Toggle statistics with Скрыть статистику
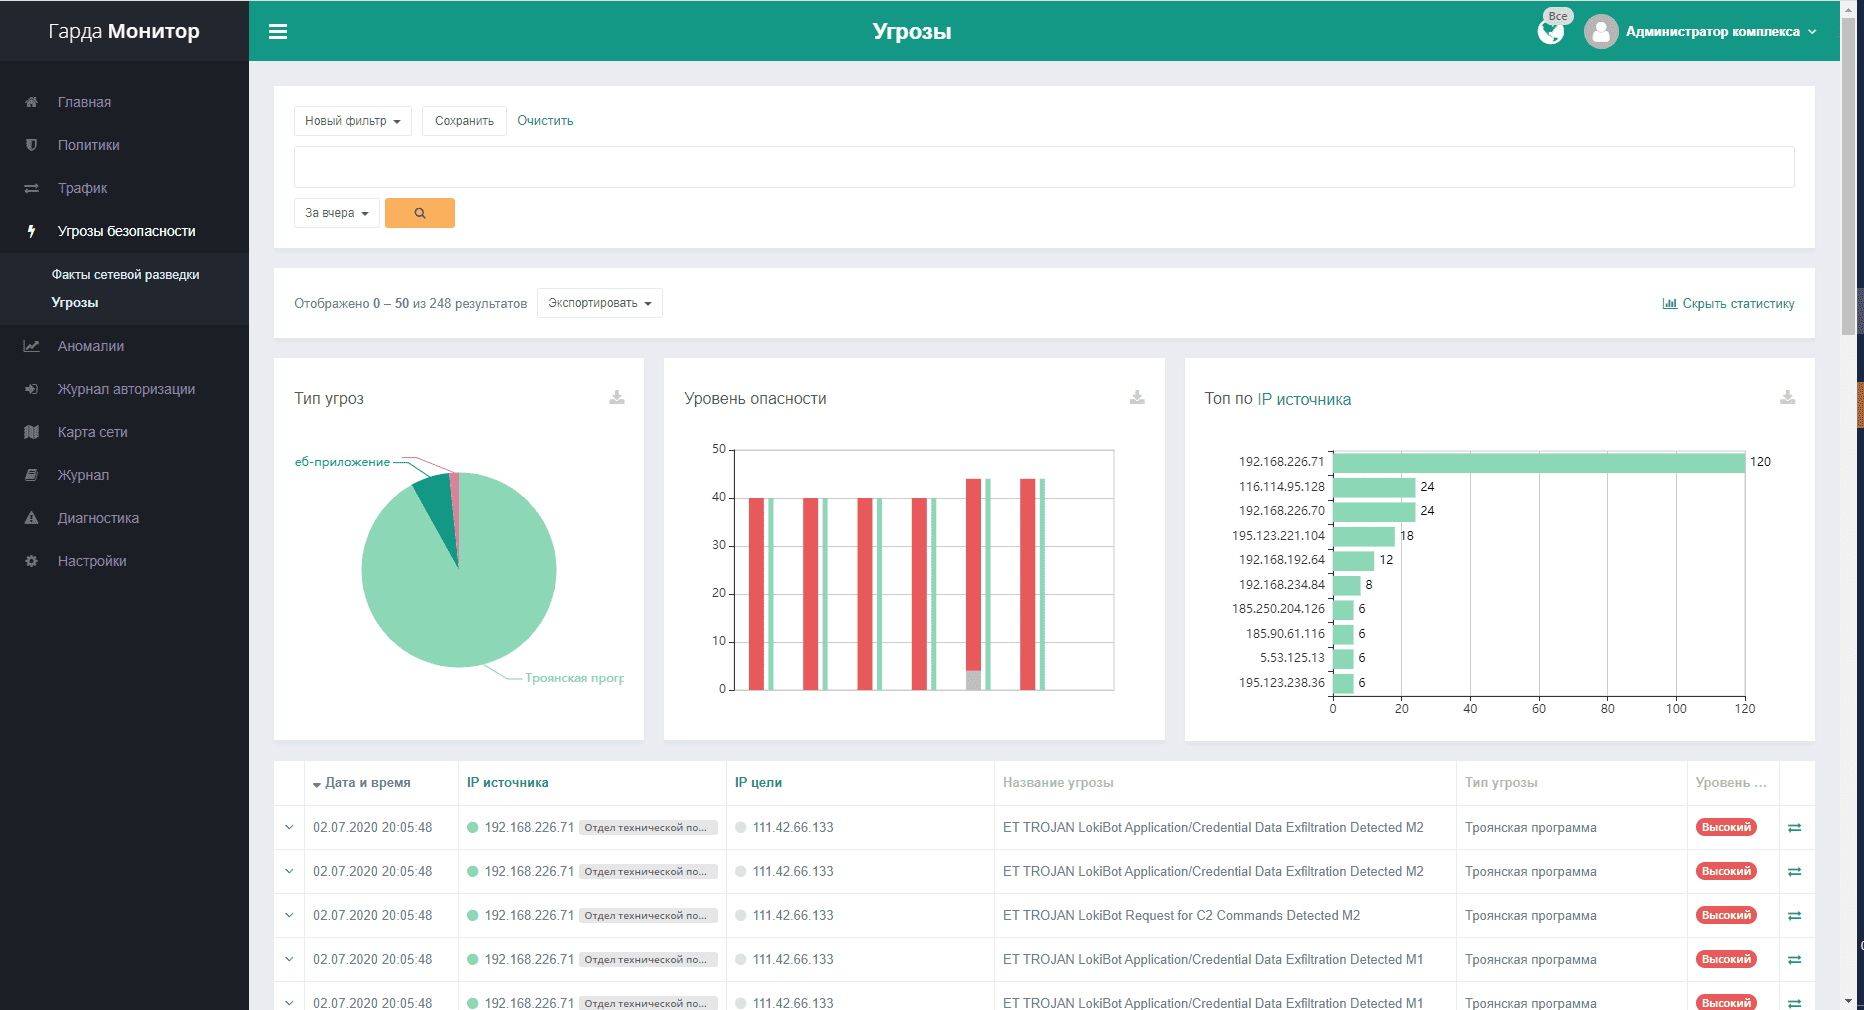The image size is (1864, 1010). (x=1728, y=304)
